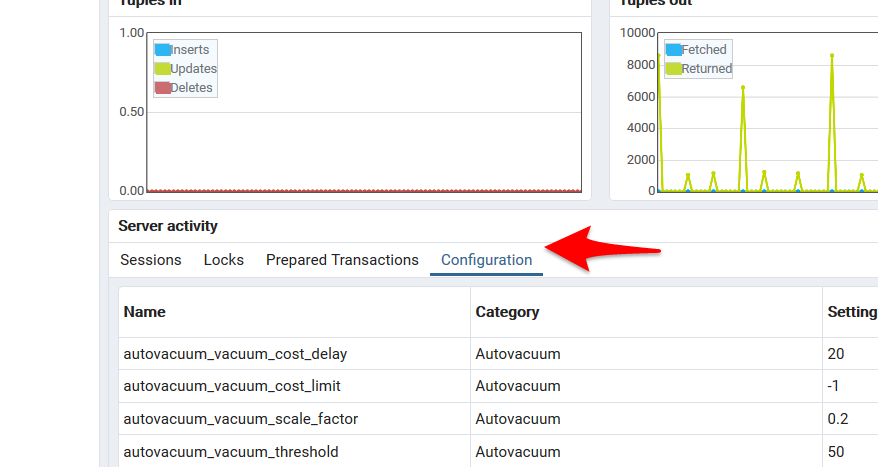This screenshot has width=878, height=467.
Task: Click the autovacuum_vacuum_scale_factor name cell
Action: coord(240,419)
